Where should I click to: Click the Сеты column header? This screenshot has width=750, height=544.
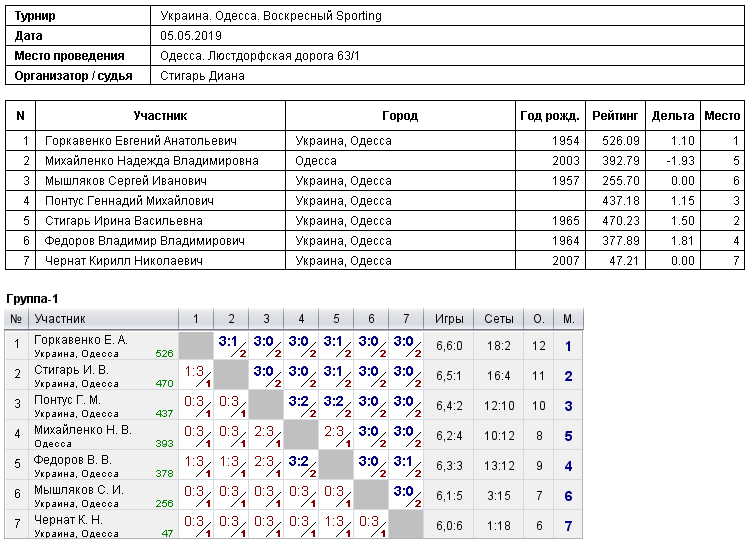pyautogui.click(x=498, y=319)
